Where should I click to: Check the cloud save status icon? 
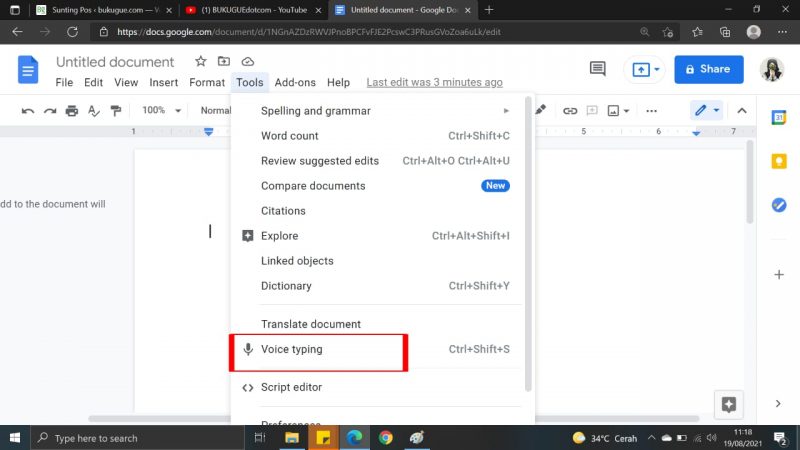[247, 62]
